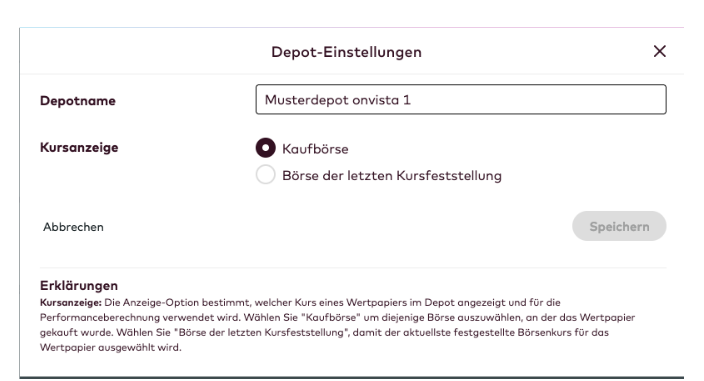The image size is (704, 381).
Task: Click the quoted word Kaufbörse in the explanation text
Action: point(331,317)
